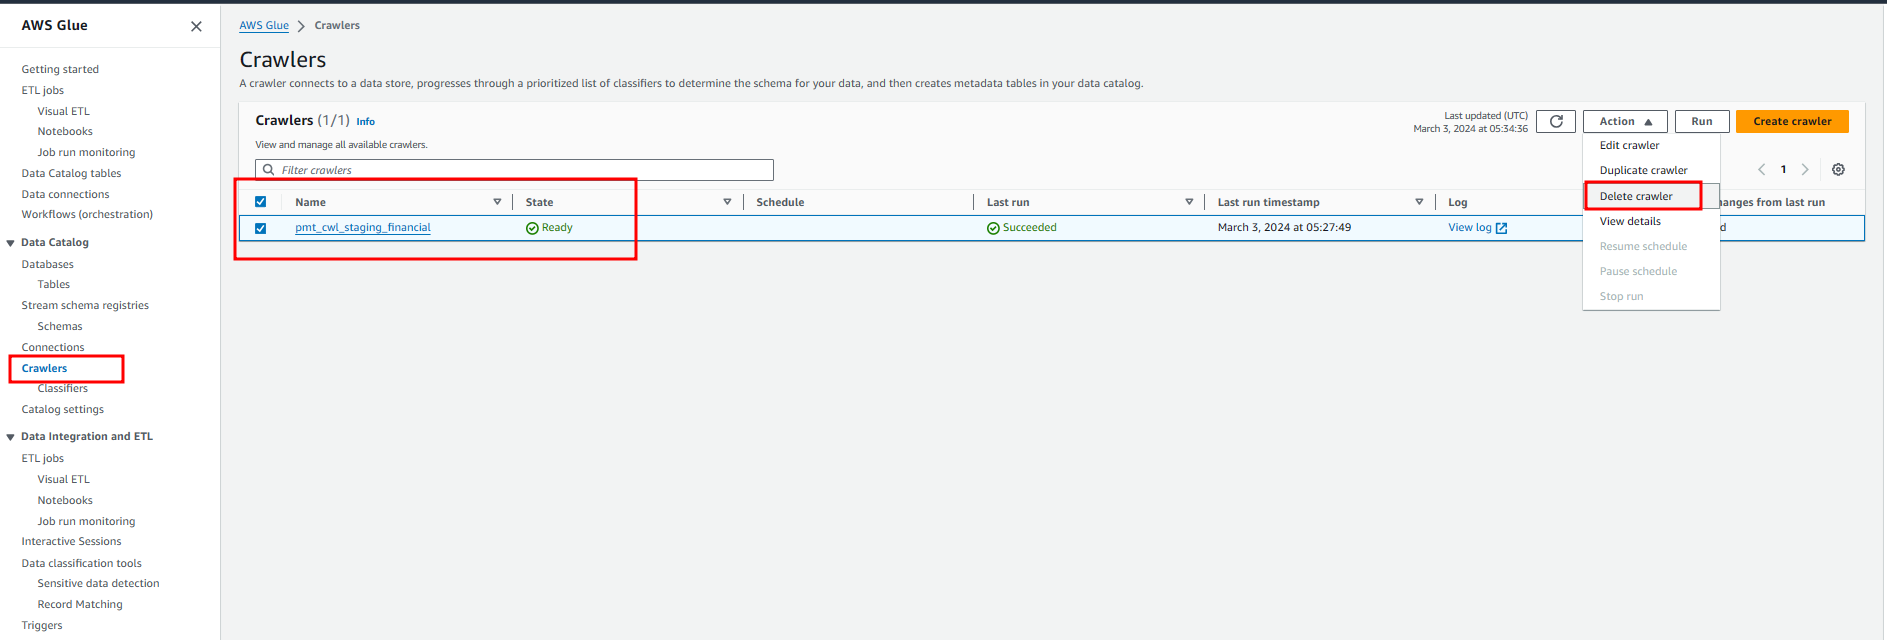This screenshot has height=640, width=1887.
Task: Open Databases in sidebar
Action: 47,265
